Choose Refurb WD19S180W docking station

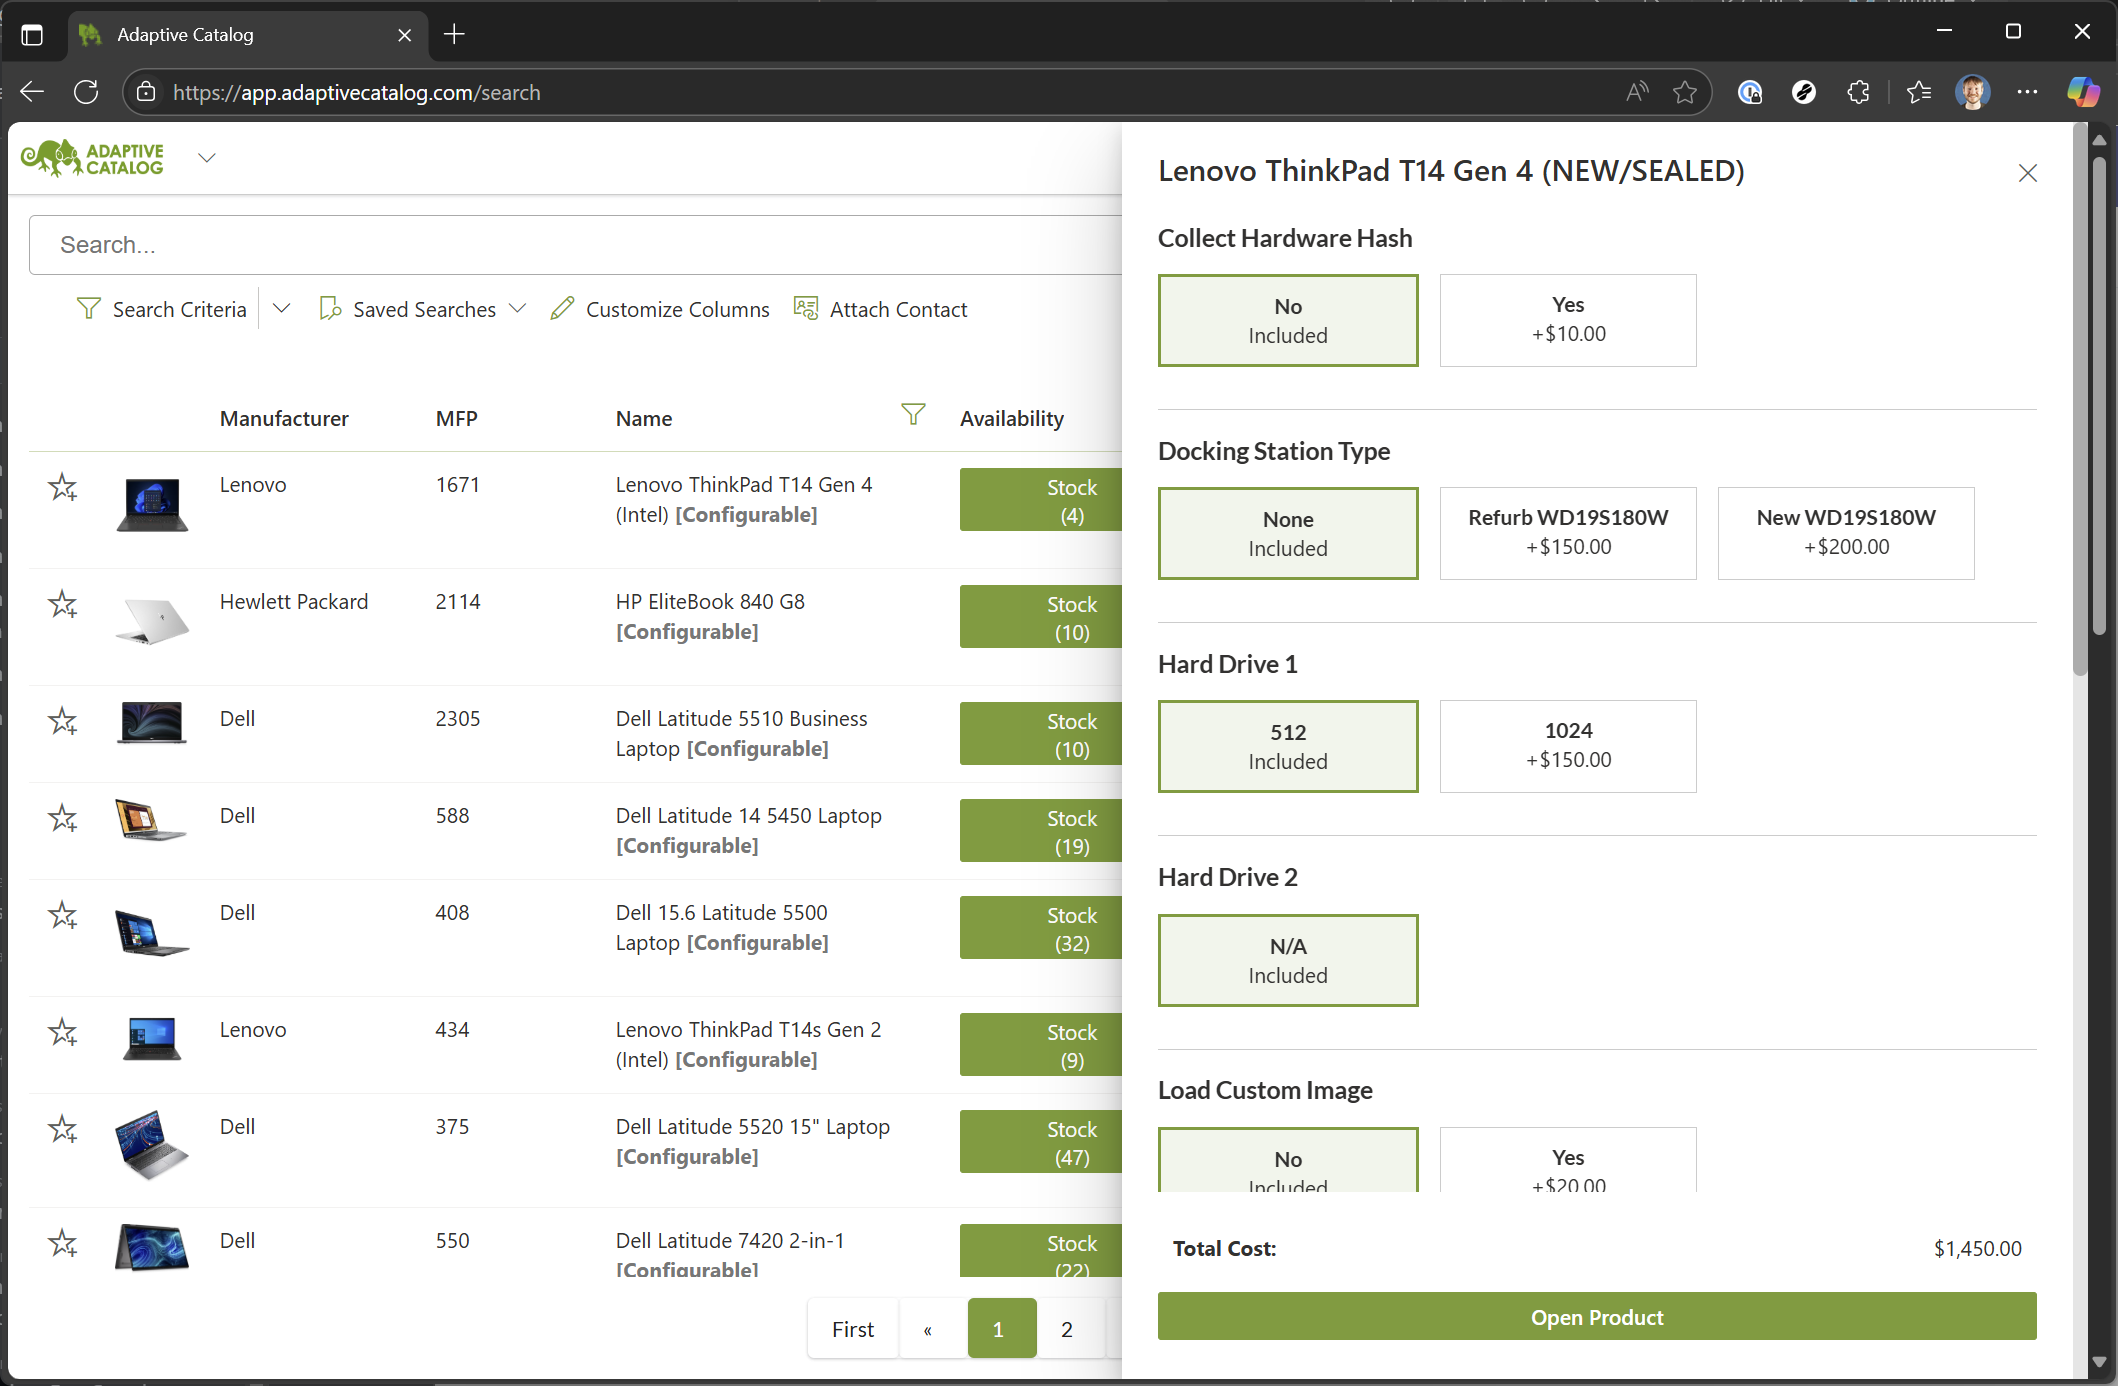(1568, 533)
